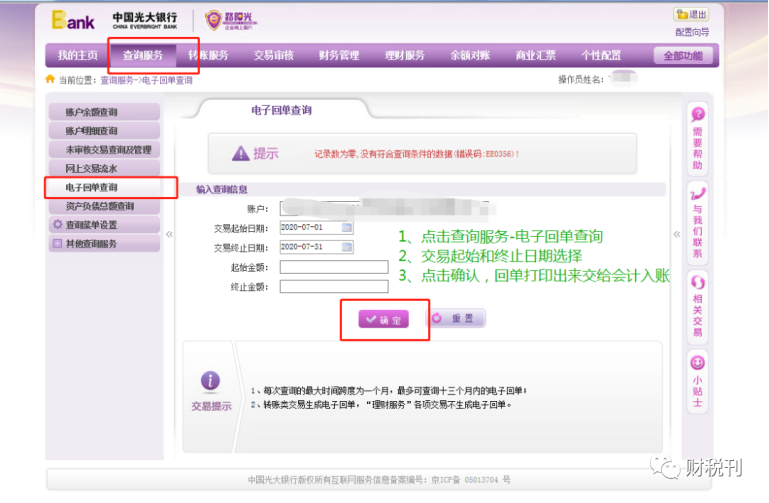Screen dimensions: 769x503
Task: Click the 退出 logout button
Action: (691, 15)
